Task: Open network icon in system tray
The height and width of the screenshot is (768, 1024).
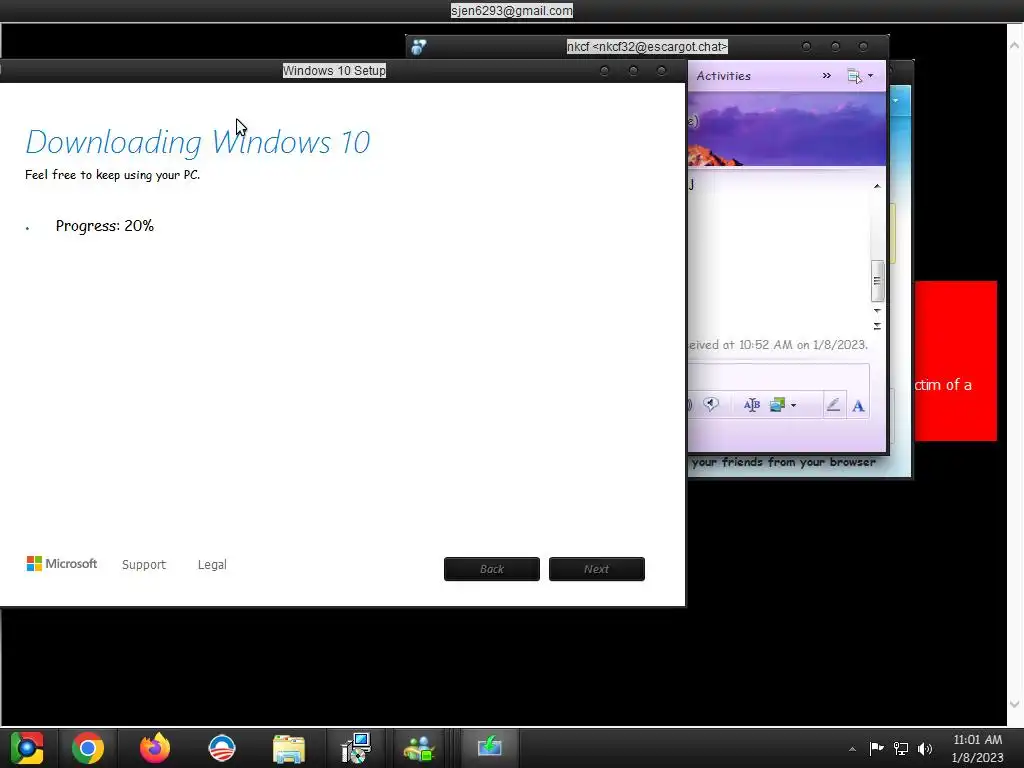Action: 901,748
